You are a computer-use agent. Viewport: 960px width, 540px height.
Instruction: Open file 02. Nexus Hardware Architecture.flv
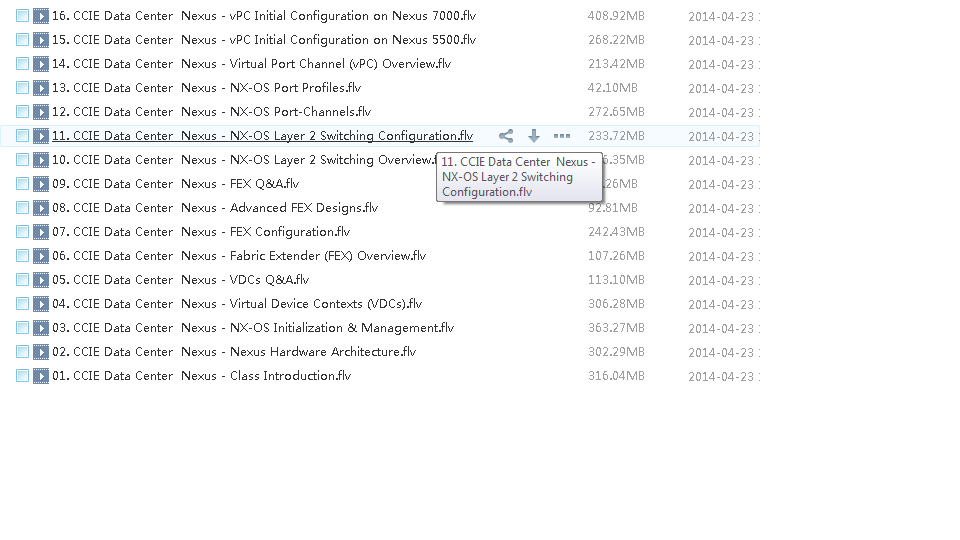coord(234,352)
